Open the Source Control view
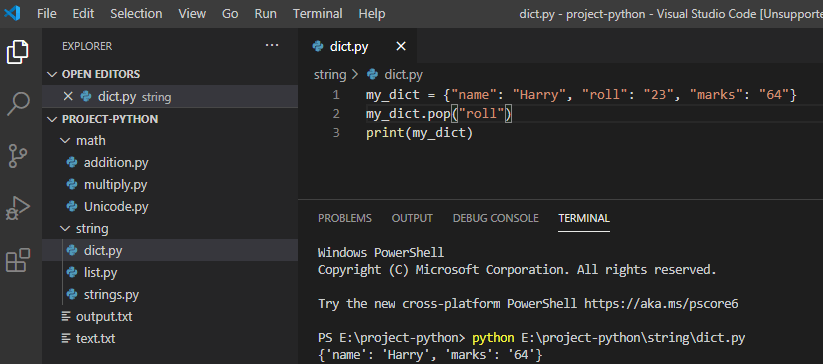This screenshot has width=823, height=364. (x=17, y=156)
